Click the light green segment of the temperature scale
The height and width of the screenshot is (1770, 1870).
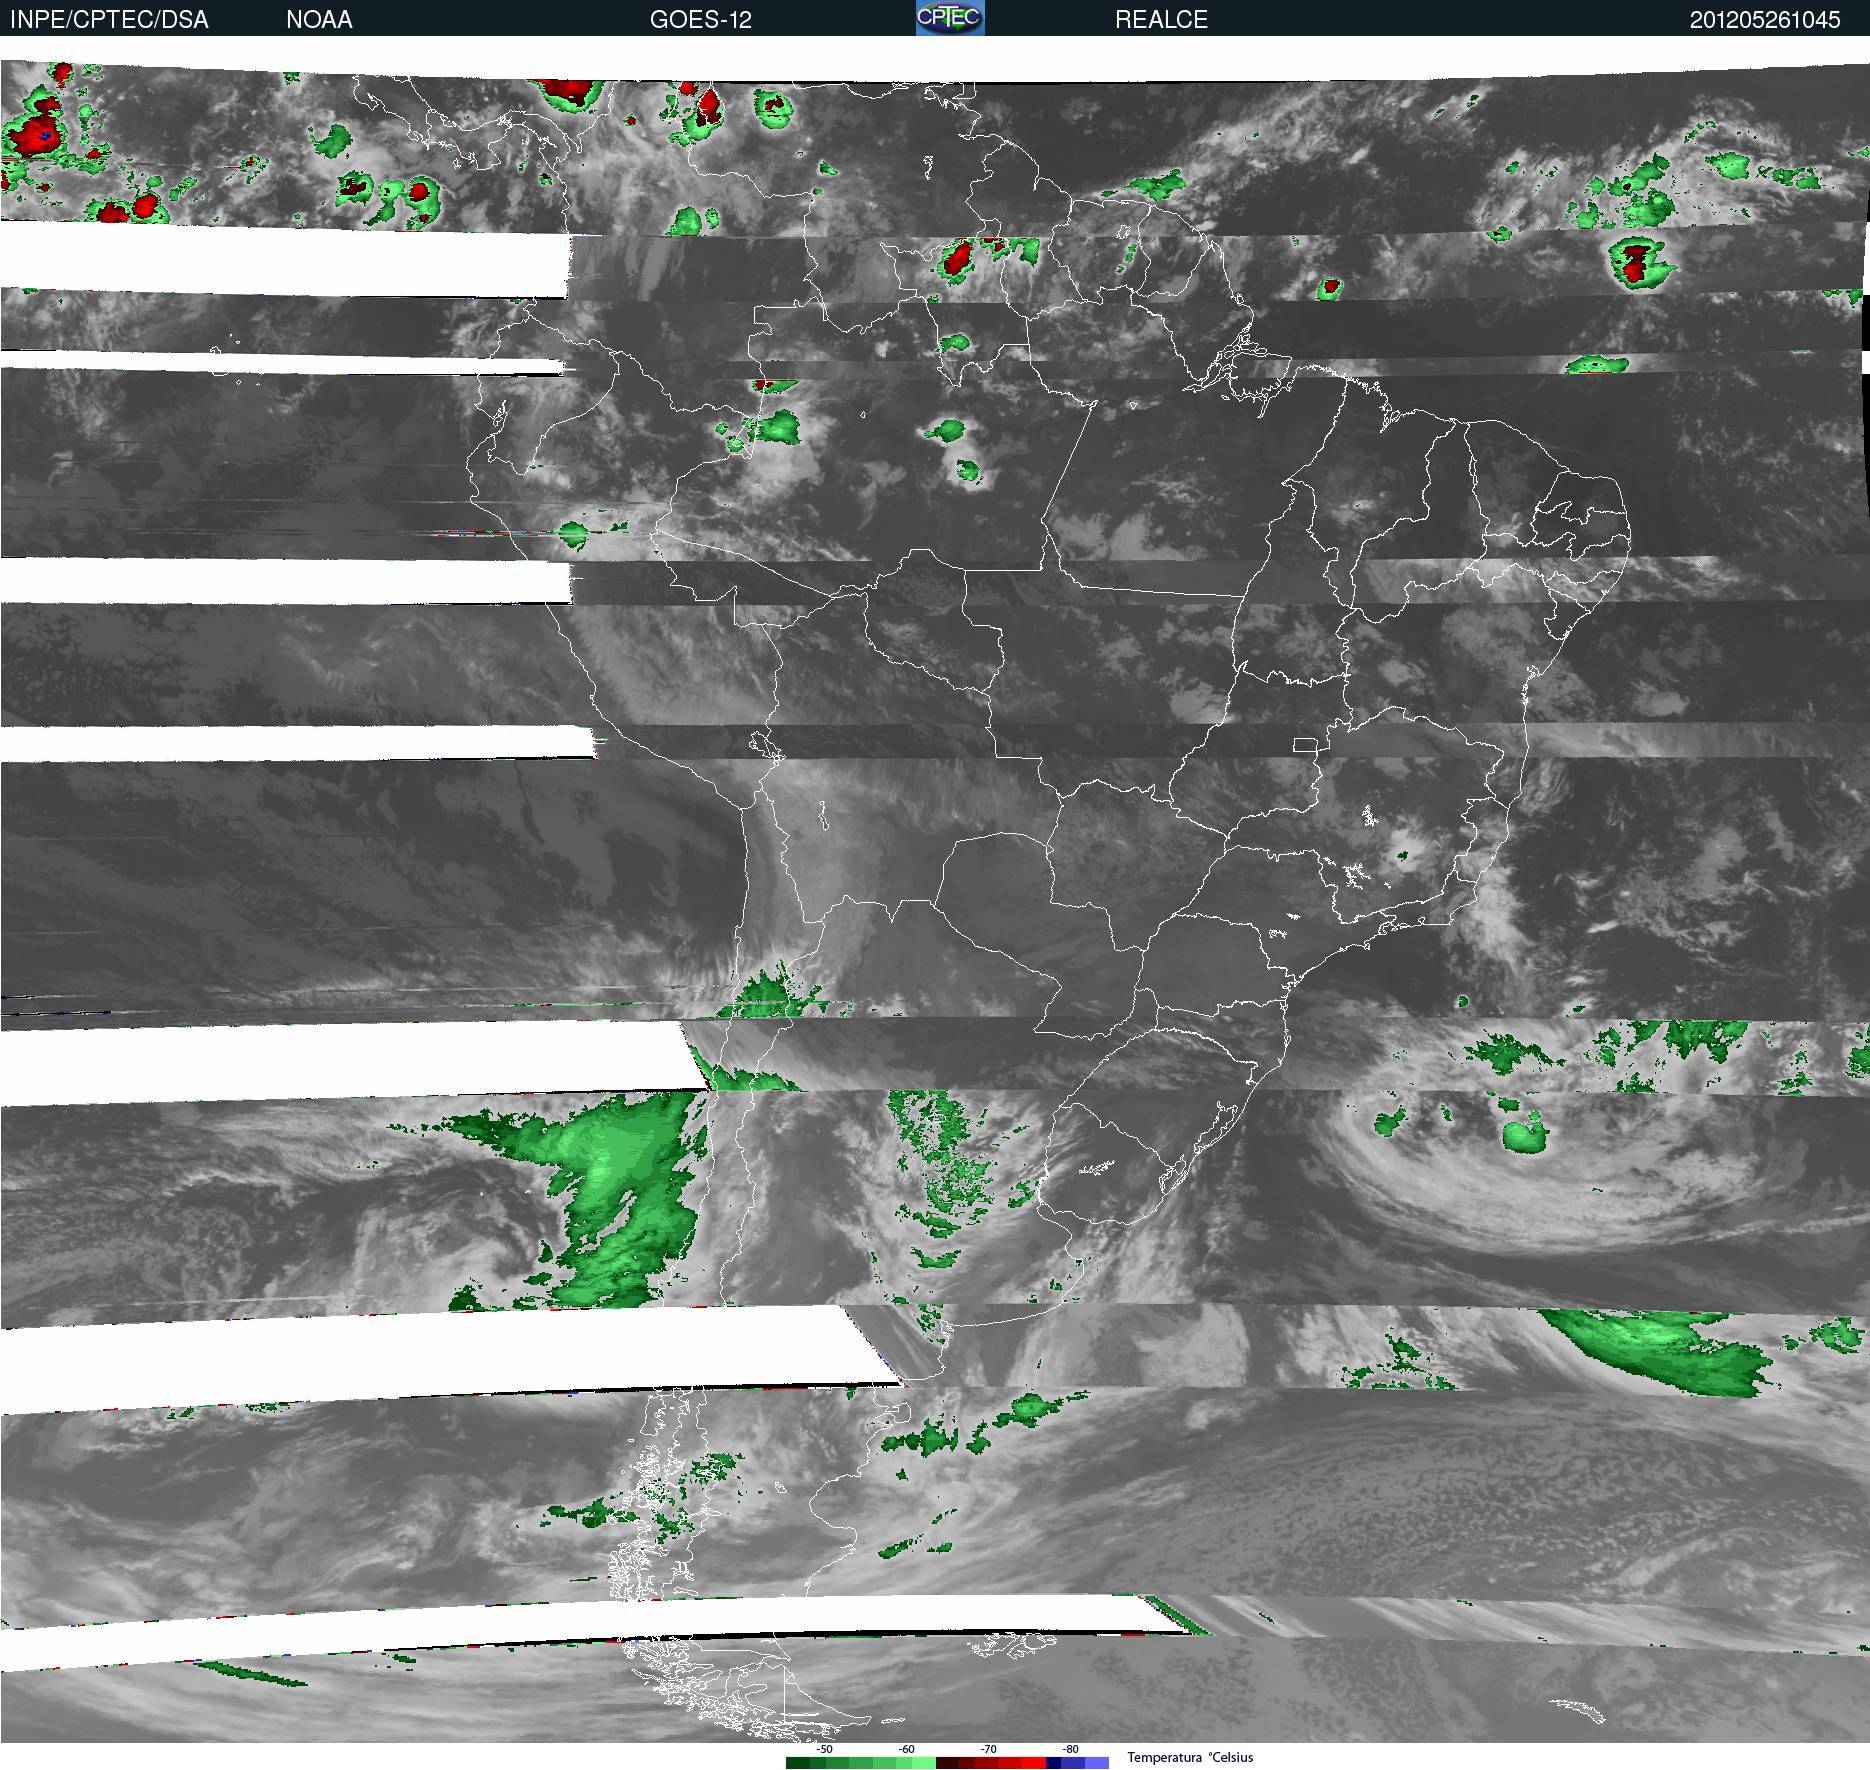click(x=924, y=1763)
